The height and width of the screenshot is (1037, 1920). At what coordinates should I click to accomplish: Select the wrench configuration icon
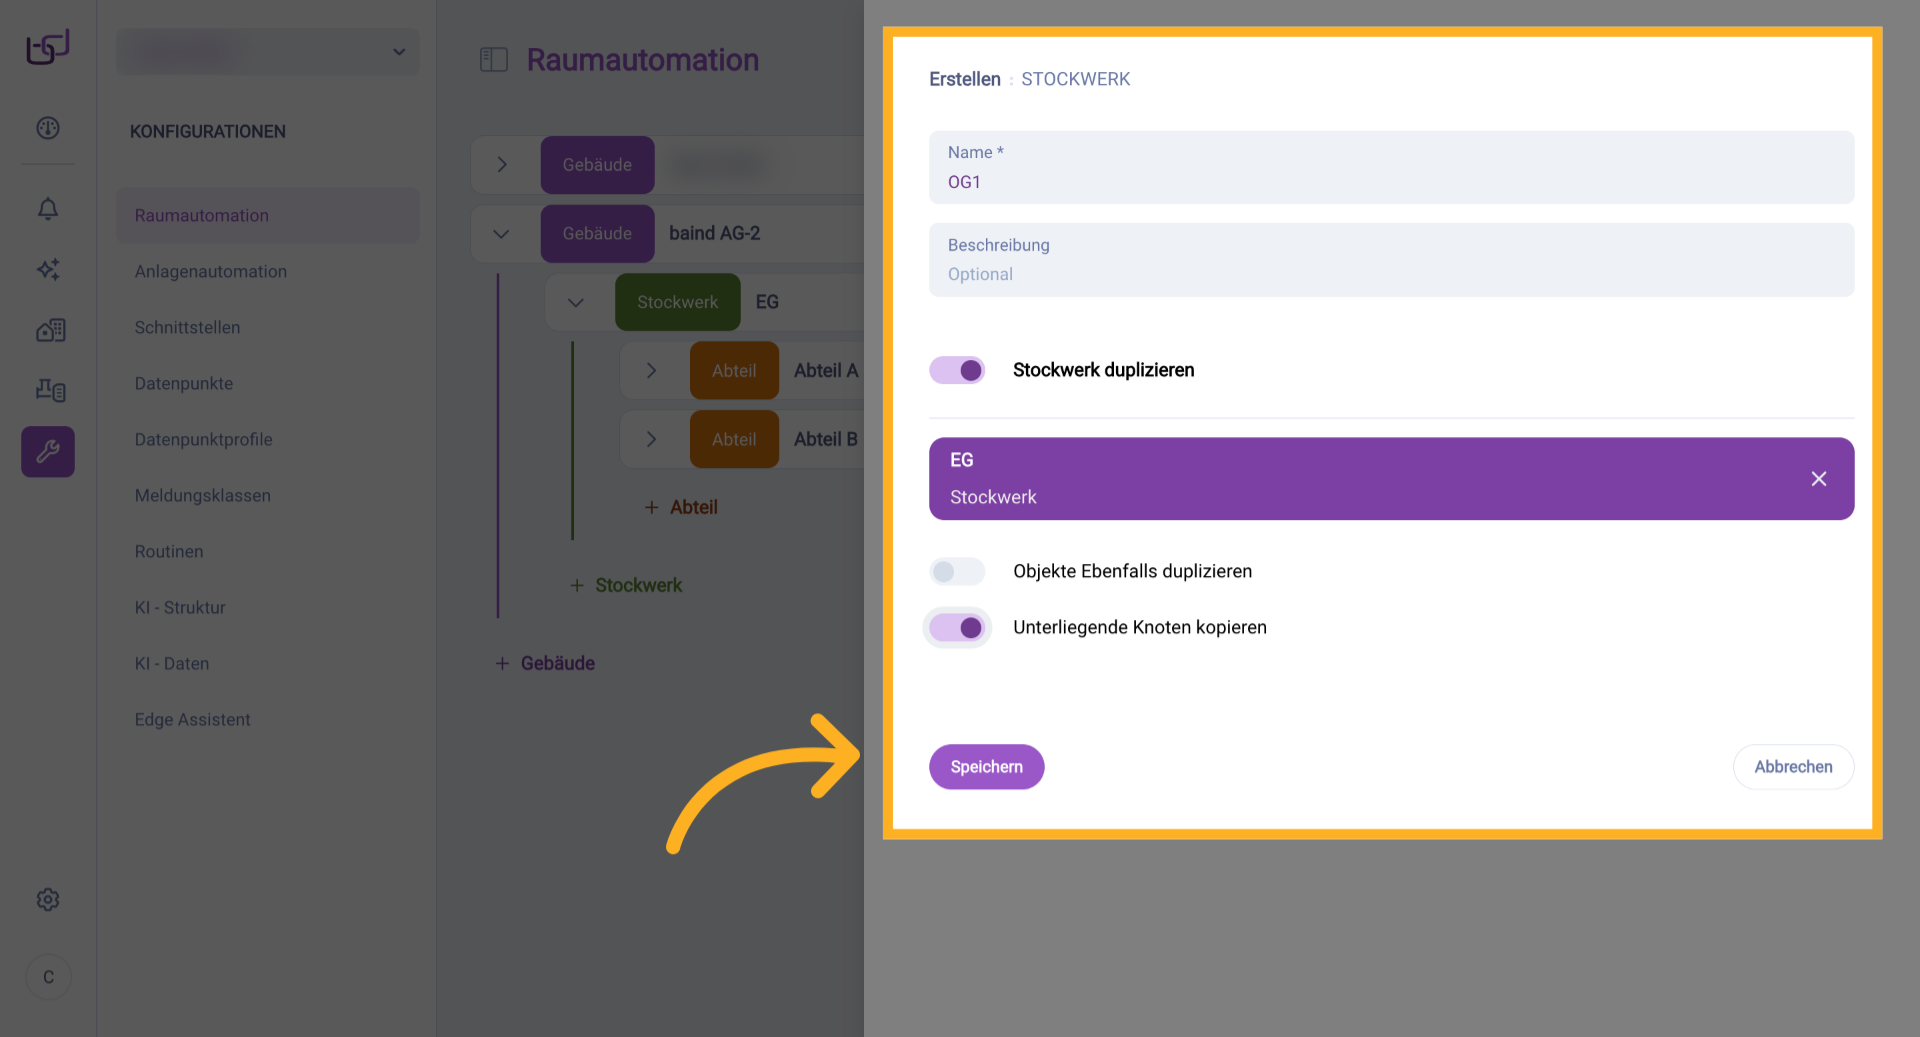coord(48,452)
